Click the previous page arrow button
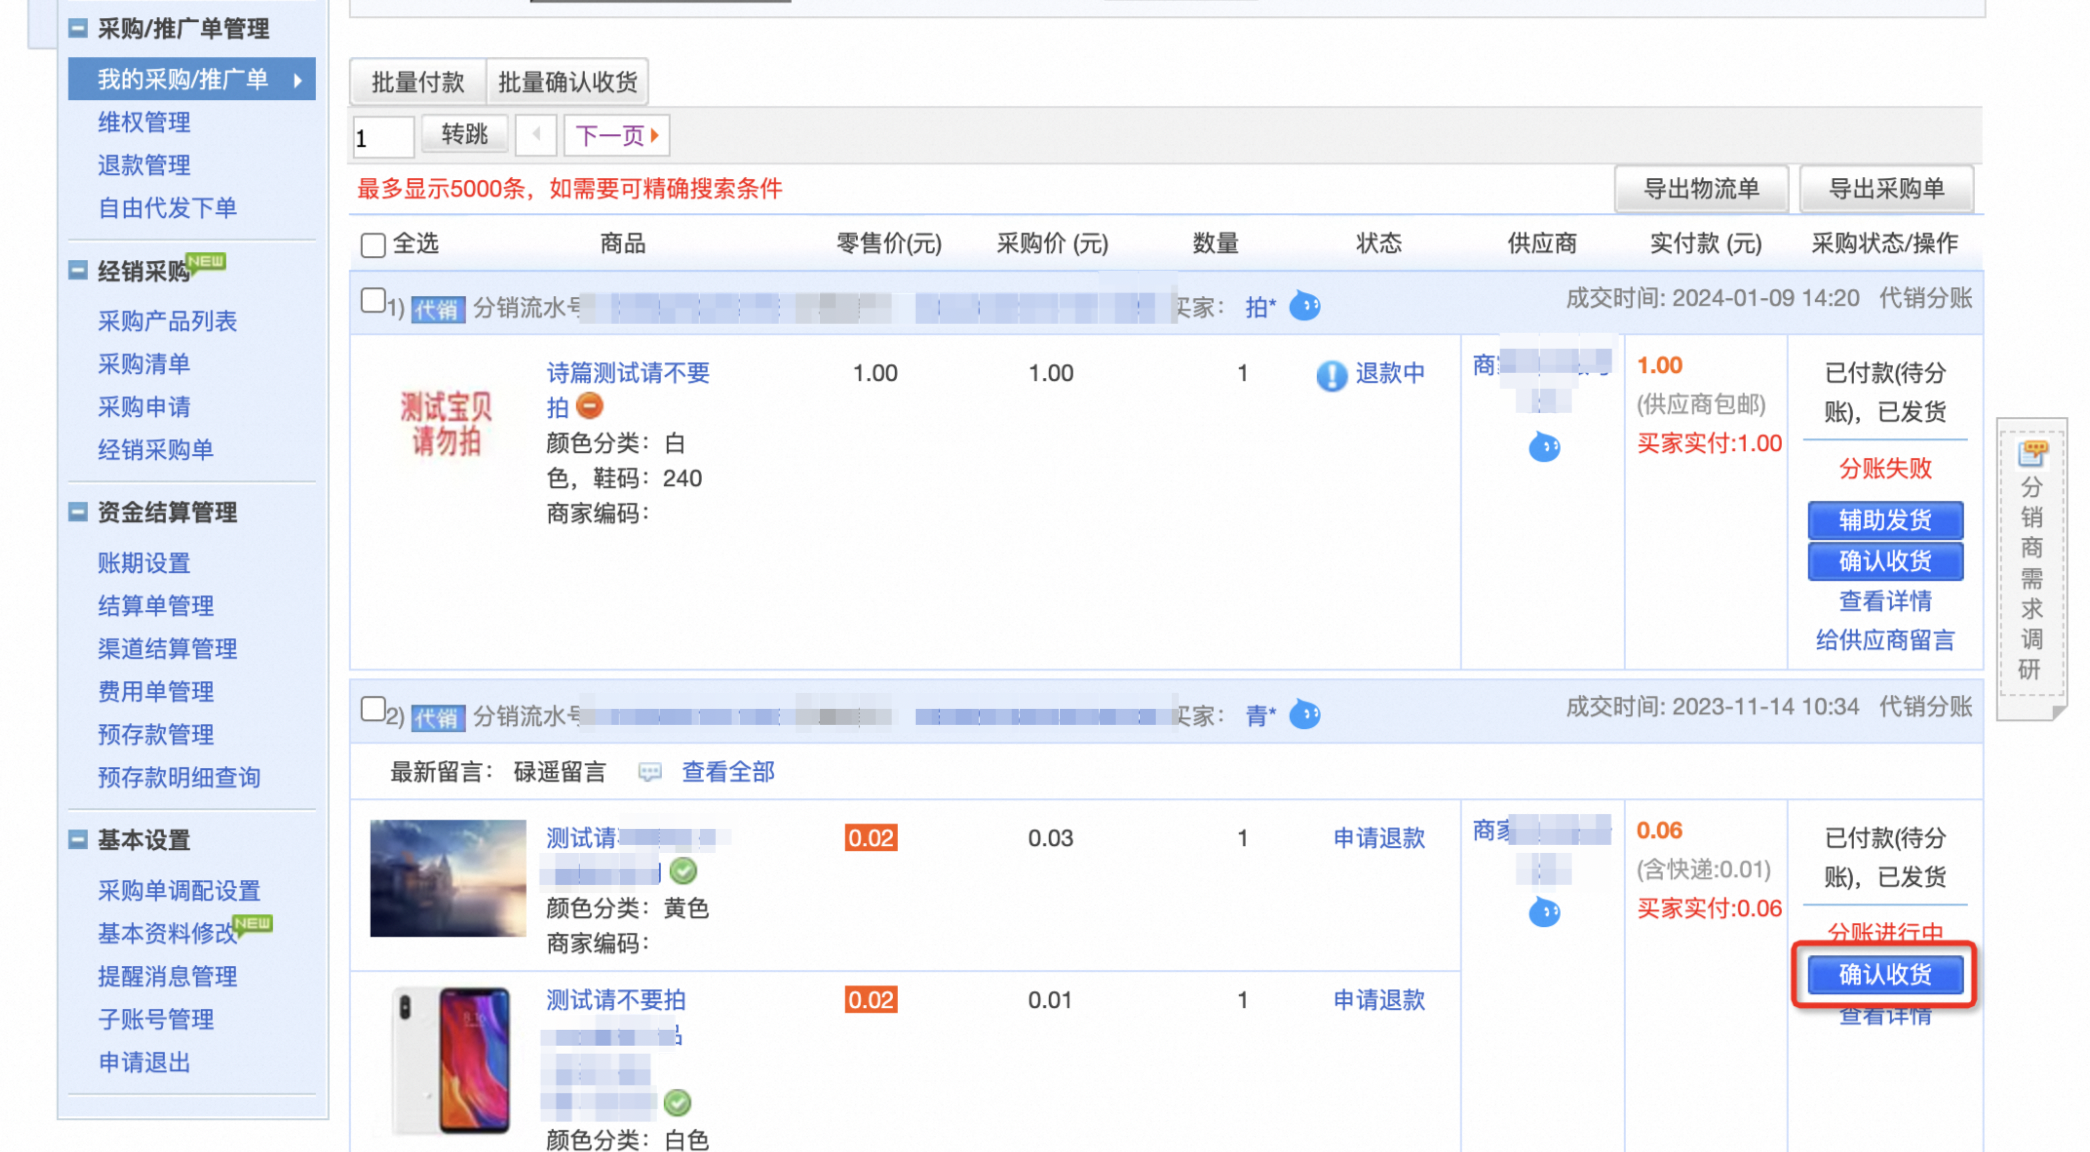The width and height of the screenshot is (2090, 1152). click(536, 135)
